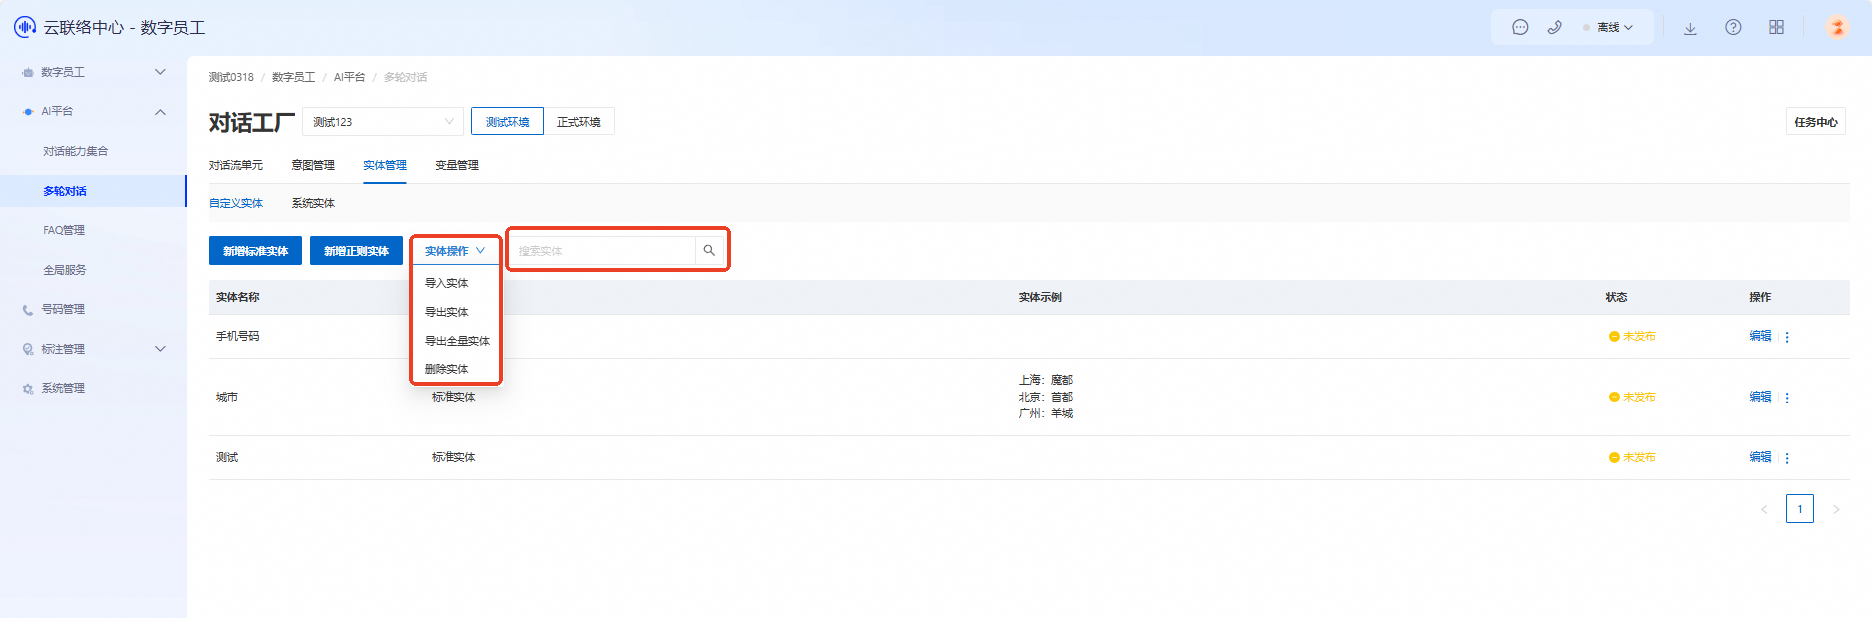Click the 标注管理 icon in sidebar

click(x=28, y=349)
